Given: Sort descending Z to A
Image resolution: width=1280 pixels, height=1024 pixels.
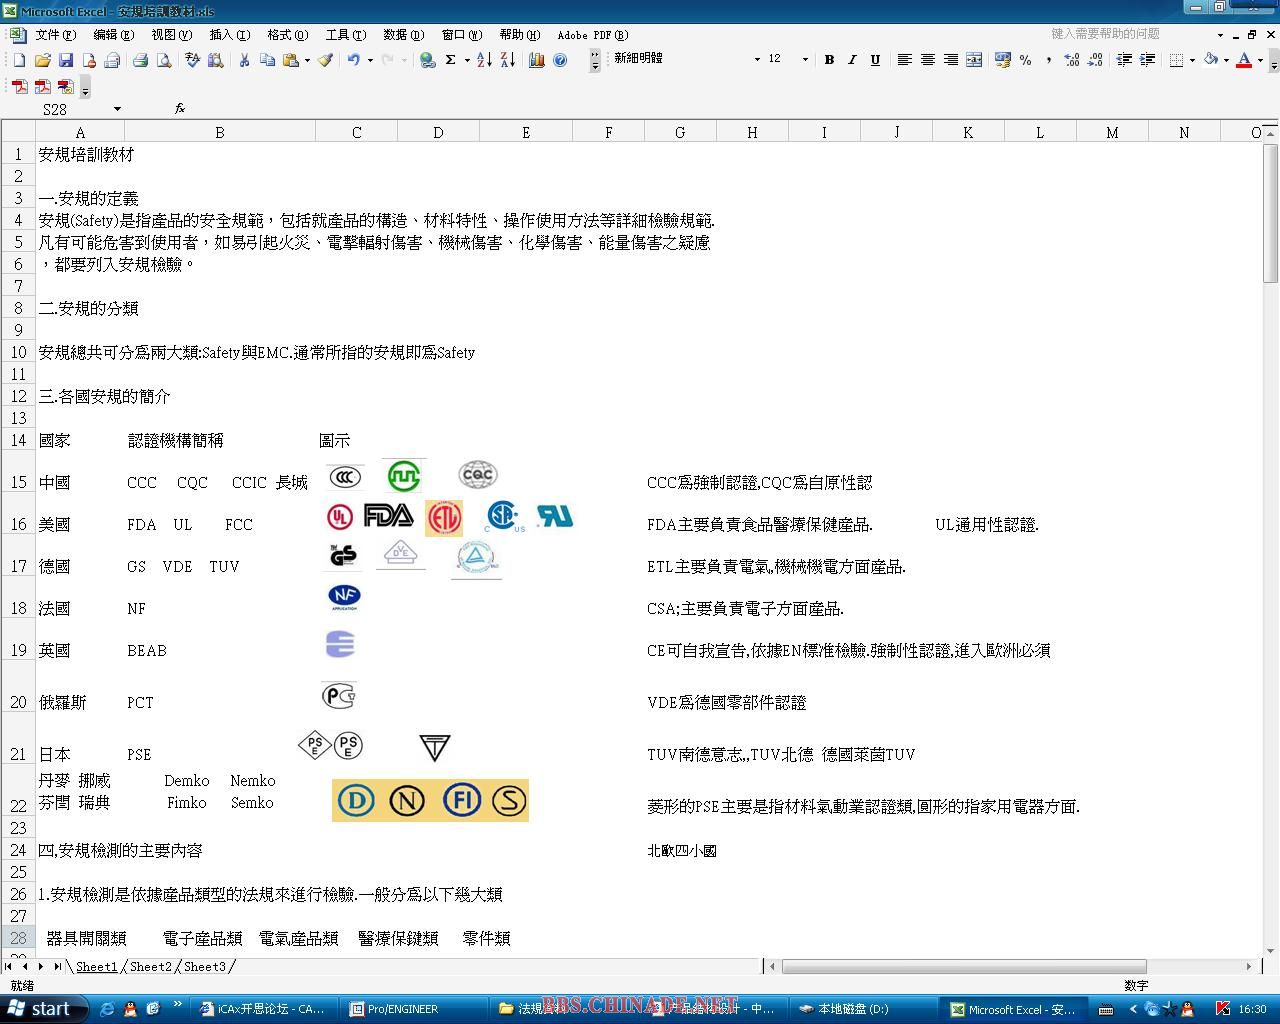Looking at the screenshot, I should tap(508, 60).
